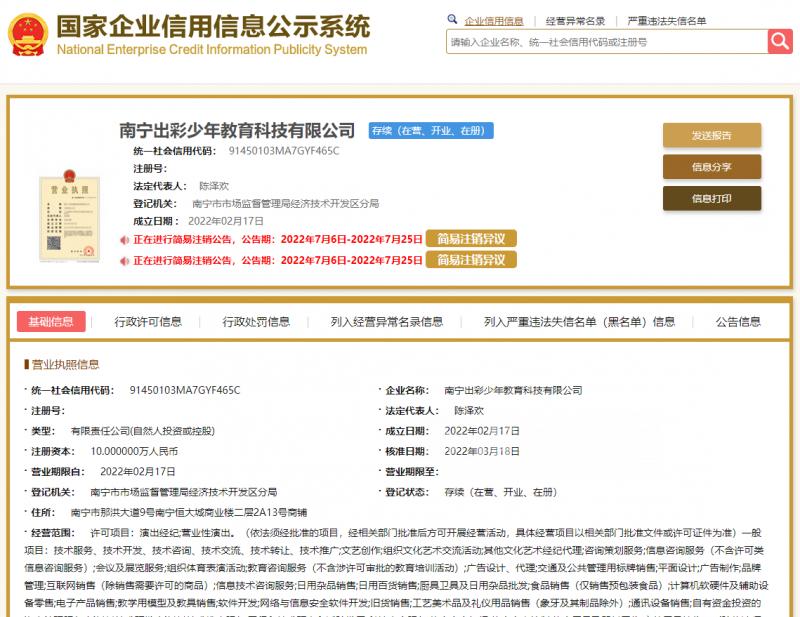Click the 国家企业信用信息公示系统 title
The width and height of the screenshot is (800, 617).
[213, 27]
